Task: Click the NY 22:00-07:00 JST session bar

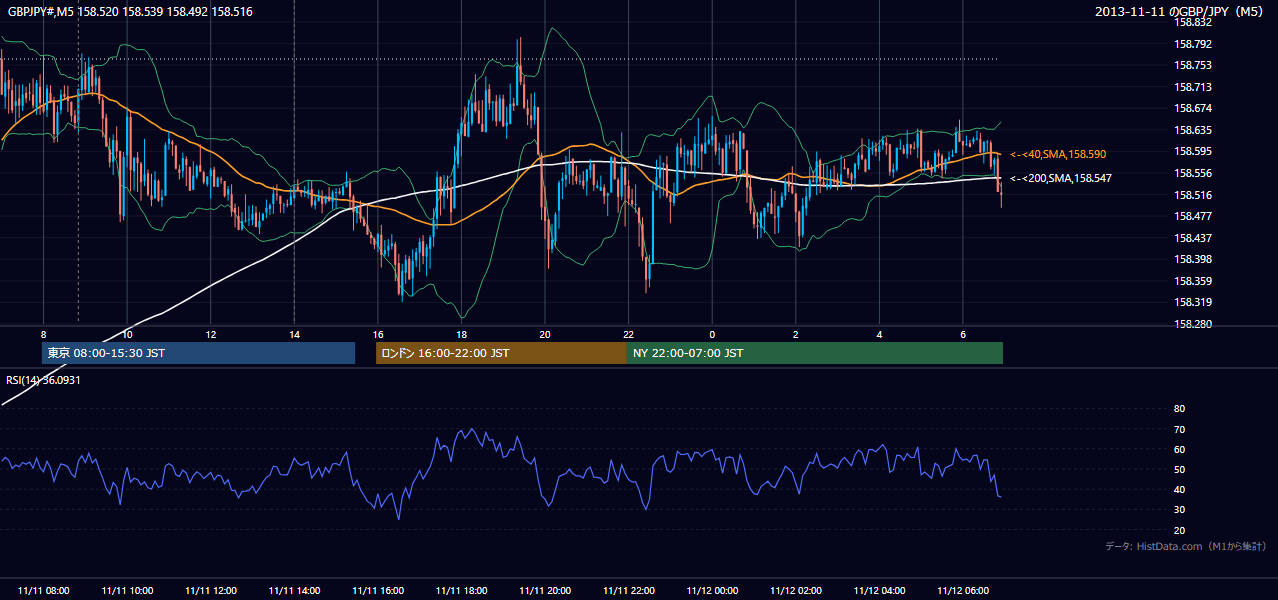Action: pyautogui.click(x=815, y=353)
